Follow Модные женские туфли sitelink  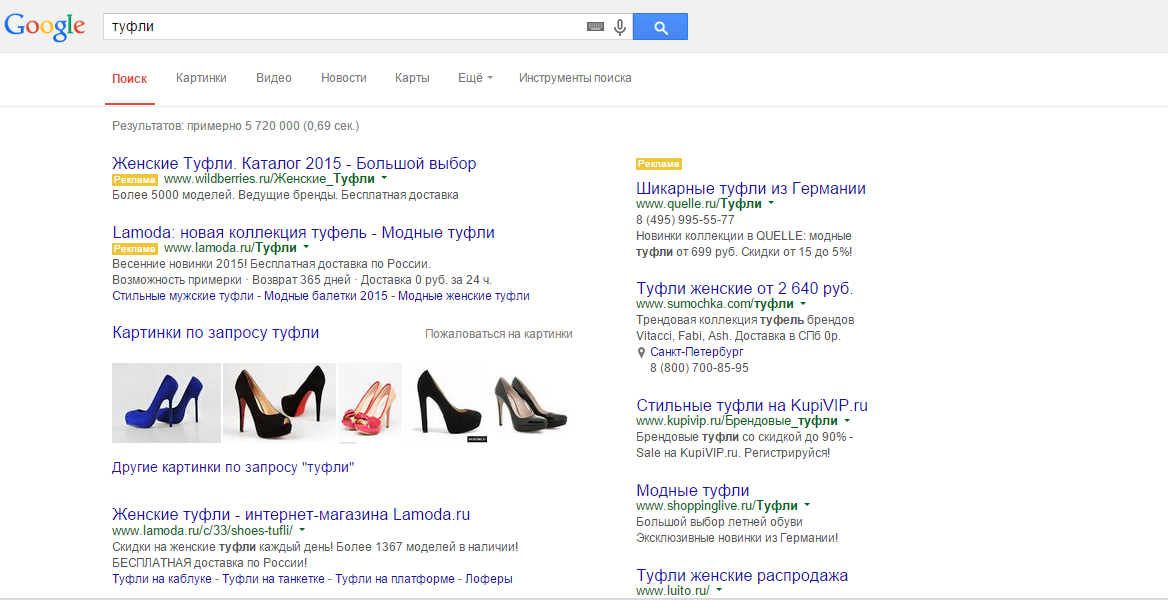coord(464,296)
